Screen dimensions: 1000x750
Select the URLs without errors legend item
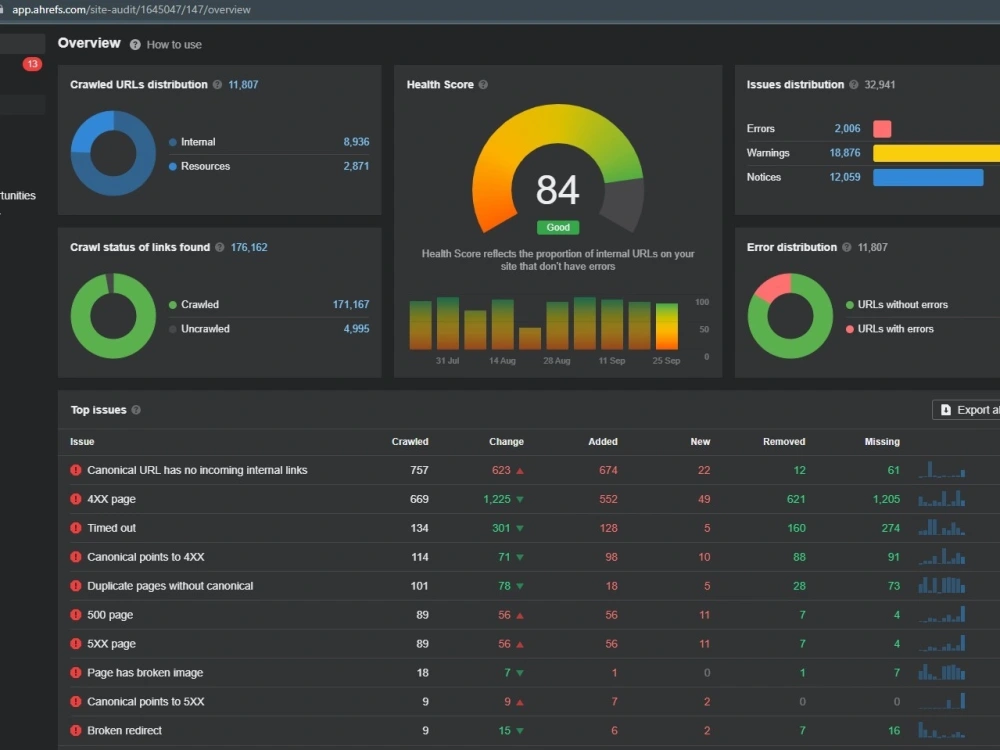[897, 304]
